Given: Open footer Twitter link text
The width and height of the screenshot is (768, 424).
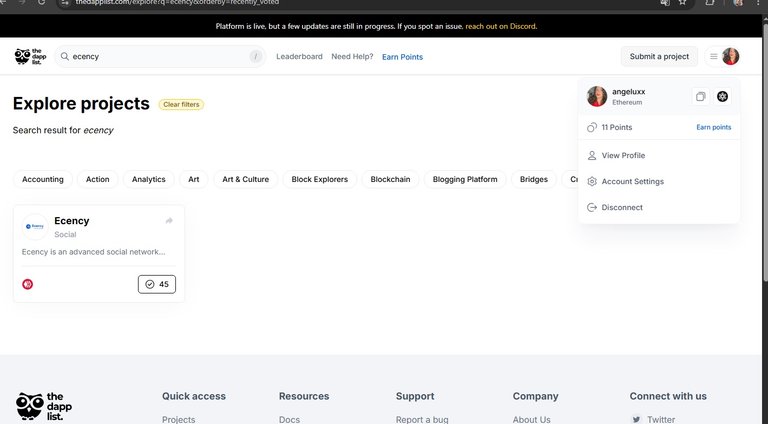Looking at the screenshot, I should coord(661,420).
